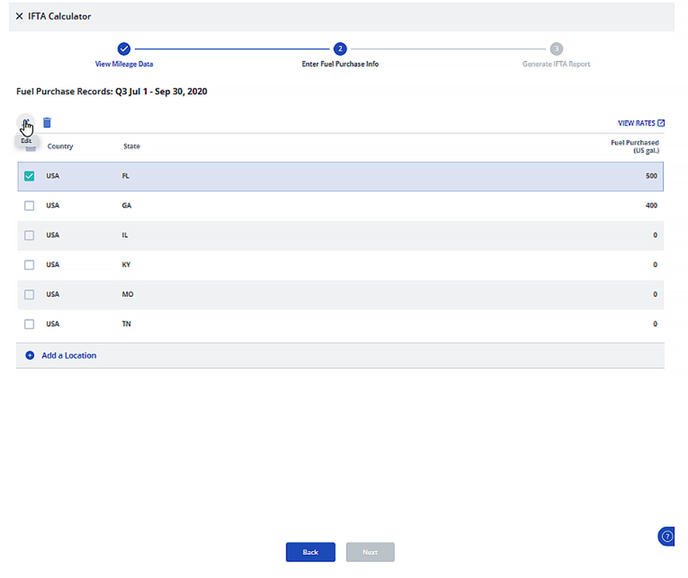688x578 pixels.
Task: Click the GA fuel value 400
Action: [x=652, y=205]
